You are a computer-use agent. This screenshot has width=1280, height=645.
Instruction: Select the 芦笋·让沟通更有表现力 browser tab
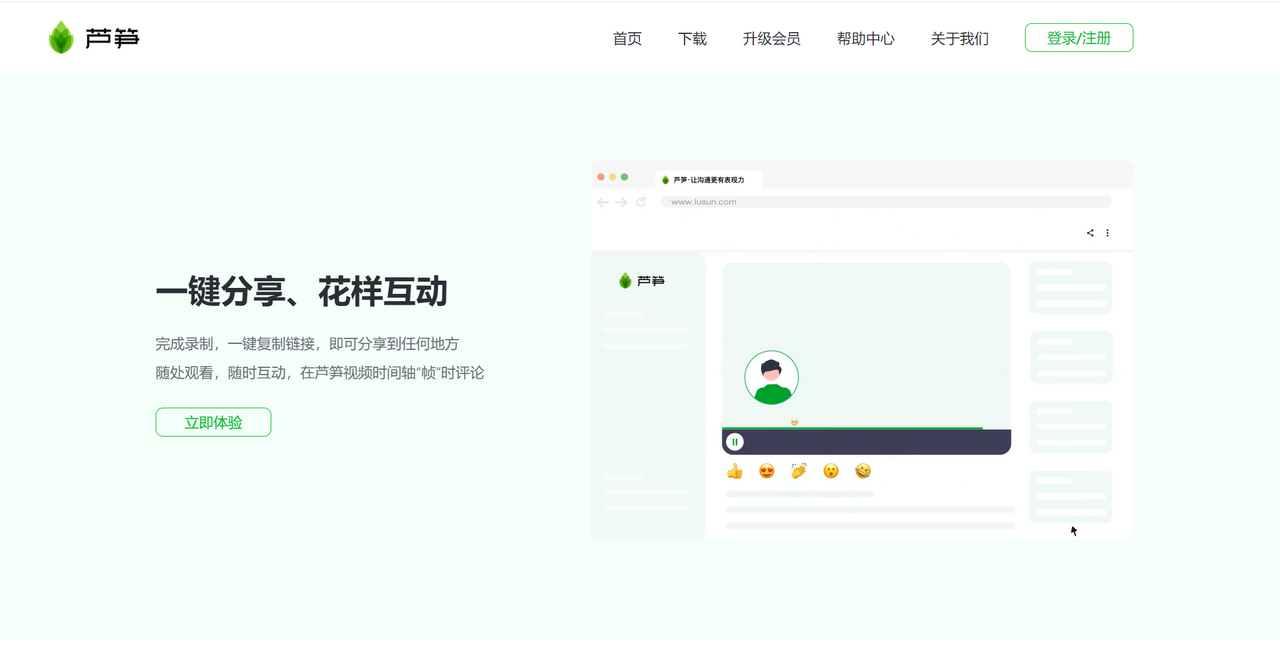tap(708, 180)
